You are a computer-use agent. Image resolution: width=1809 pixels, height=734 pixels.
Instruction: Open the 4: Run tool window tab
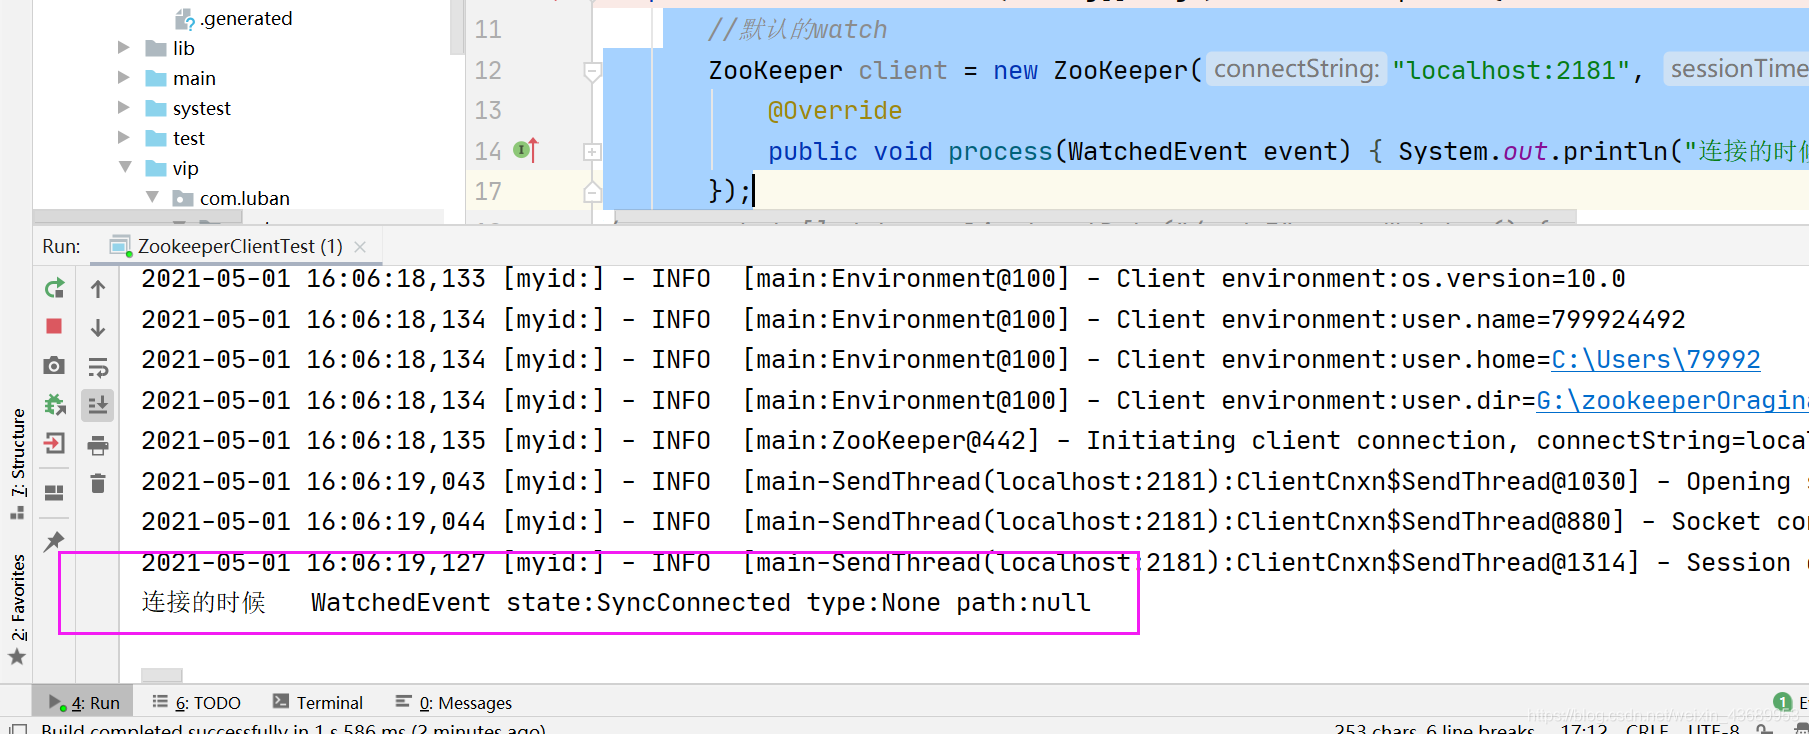pos(84,702)
